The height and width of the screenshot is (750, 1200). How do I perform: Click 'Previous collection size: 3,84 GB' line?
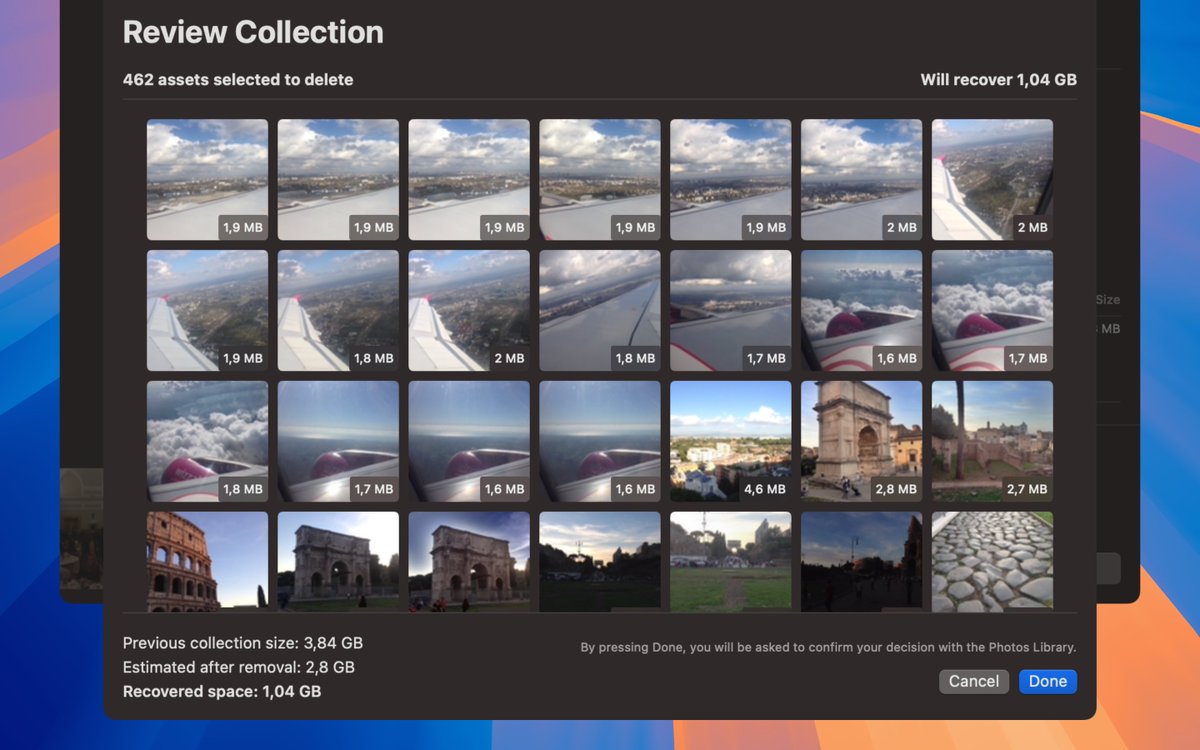click(x=243, y=643)
